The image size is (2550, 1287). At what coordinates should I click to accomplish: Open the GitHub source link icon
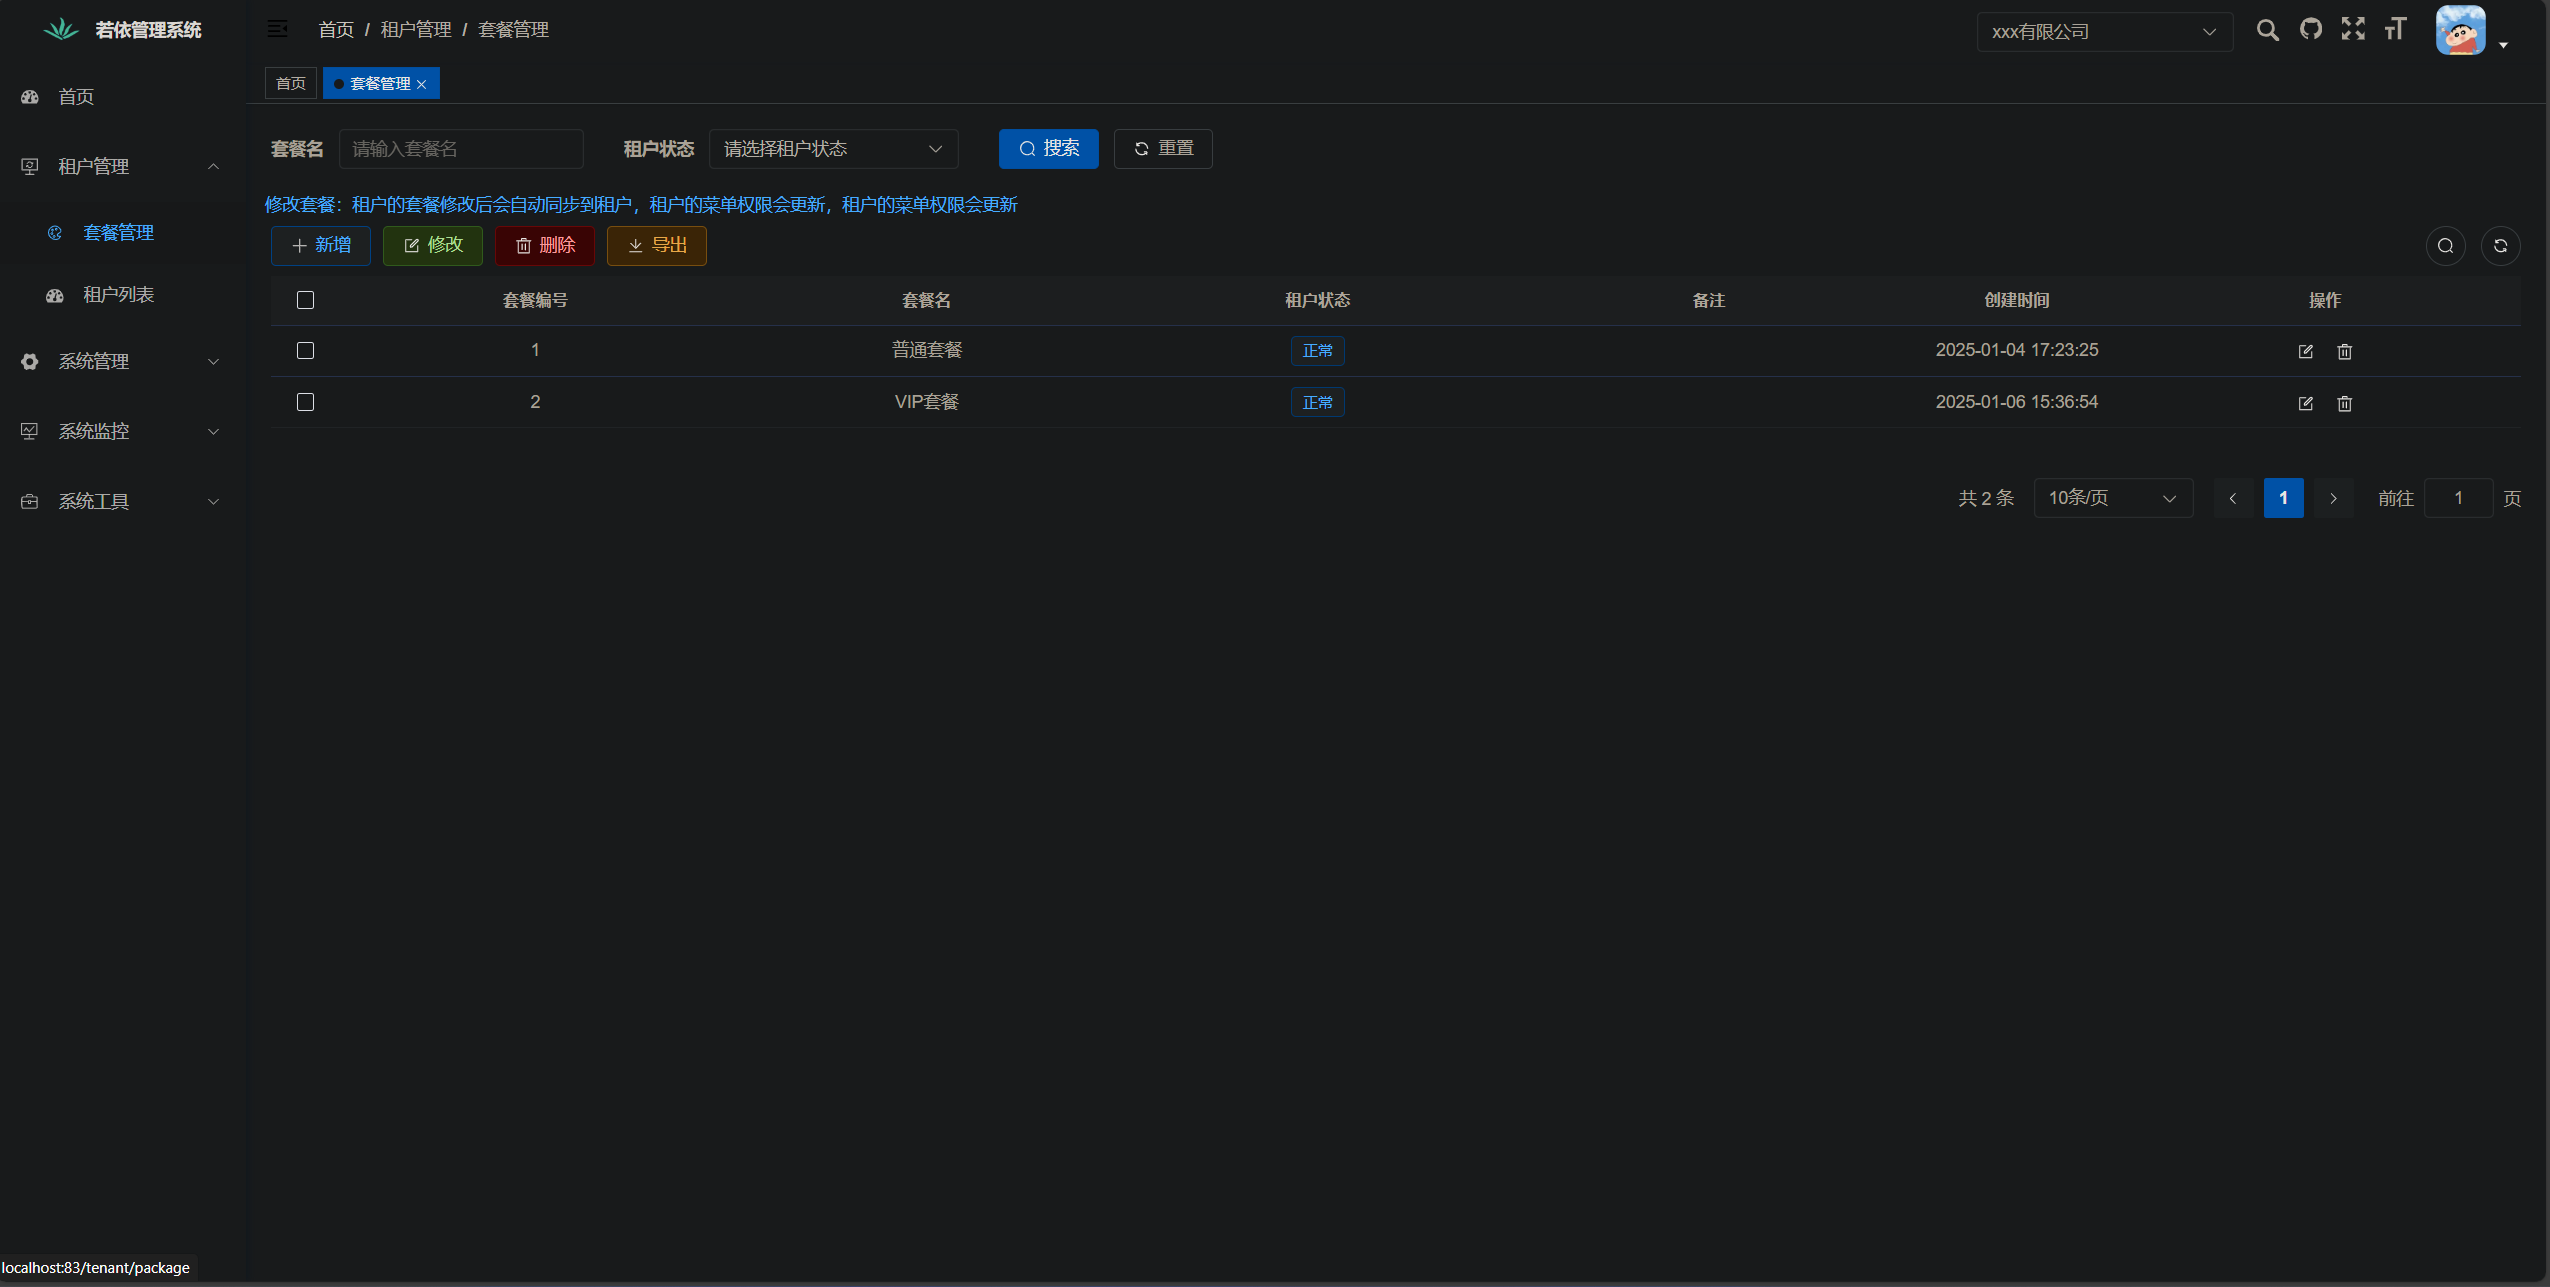point(2310,29)
